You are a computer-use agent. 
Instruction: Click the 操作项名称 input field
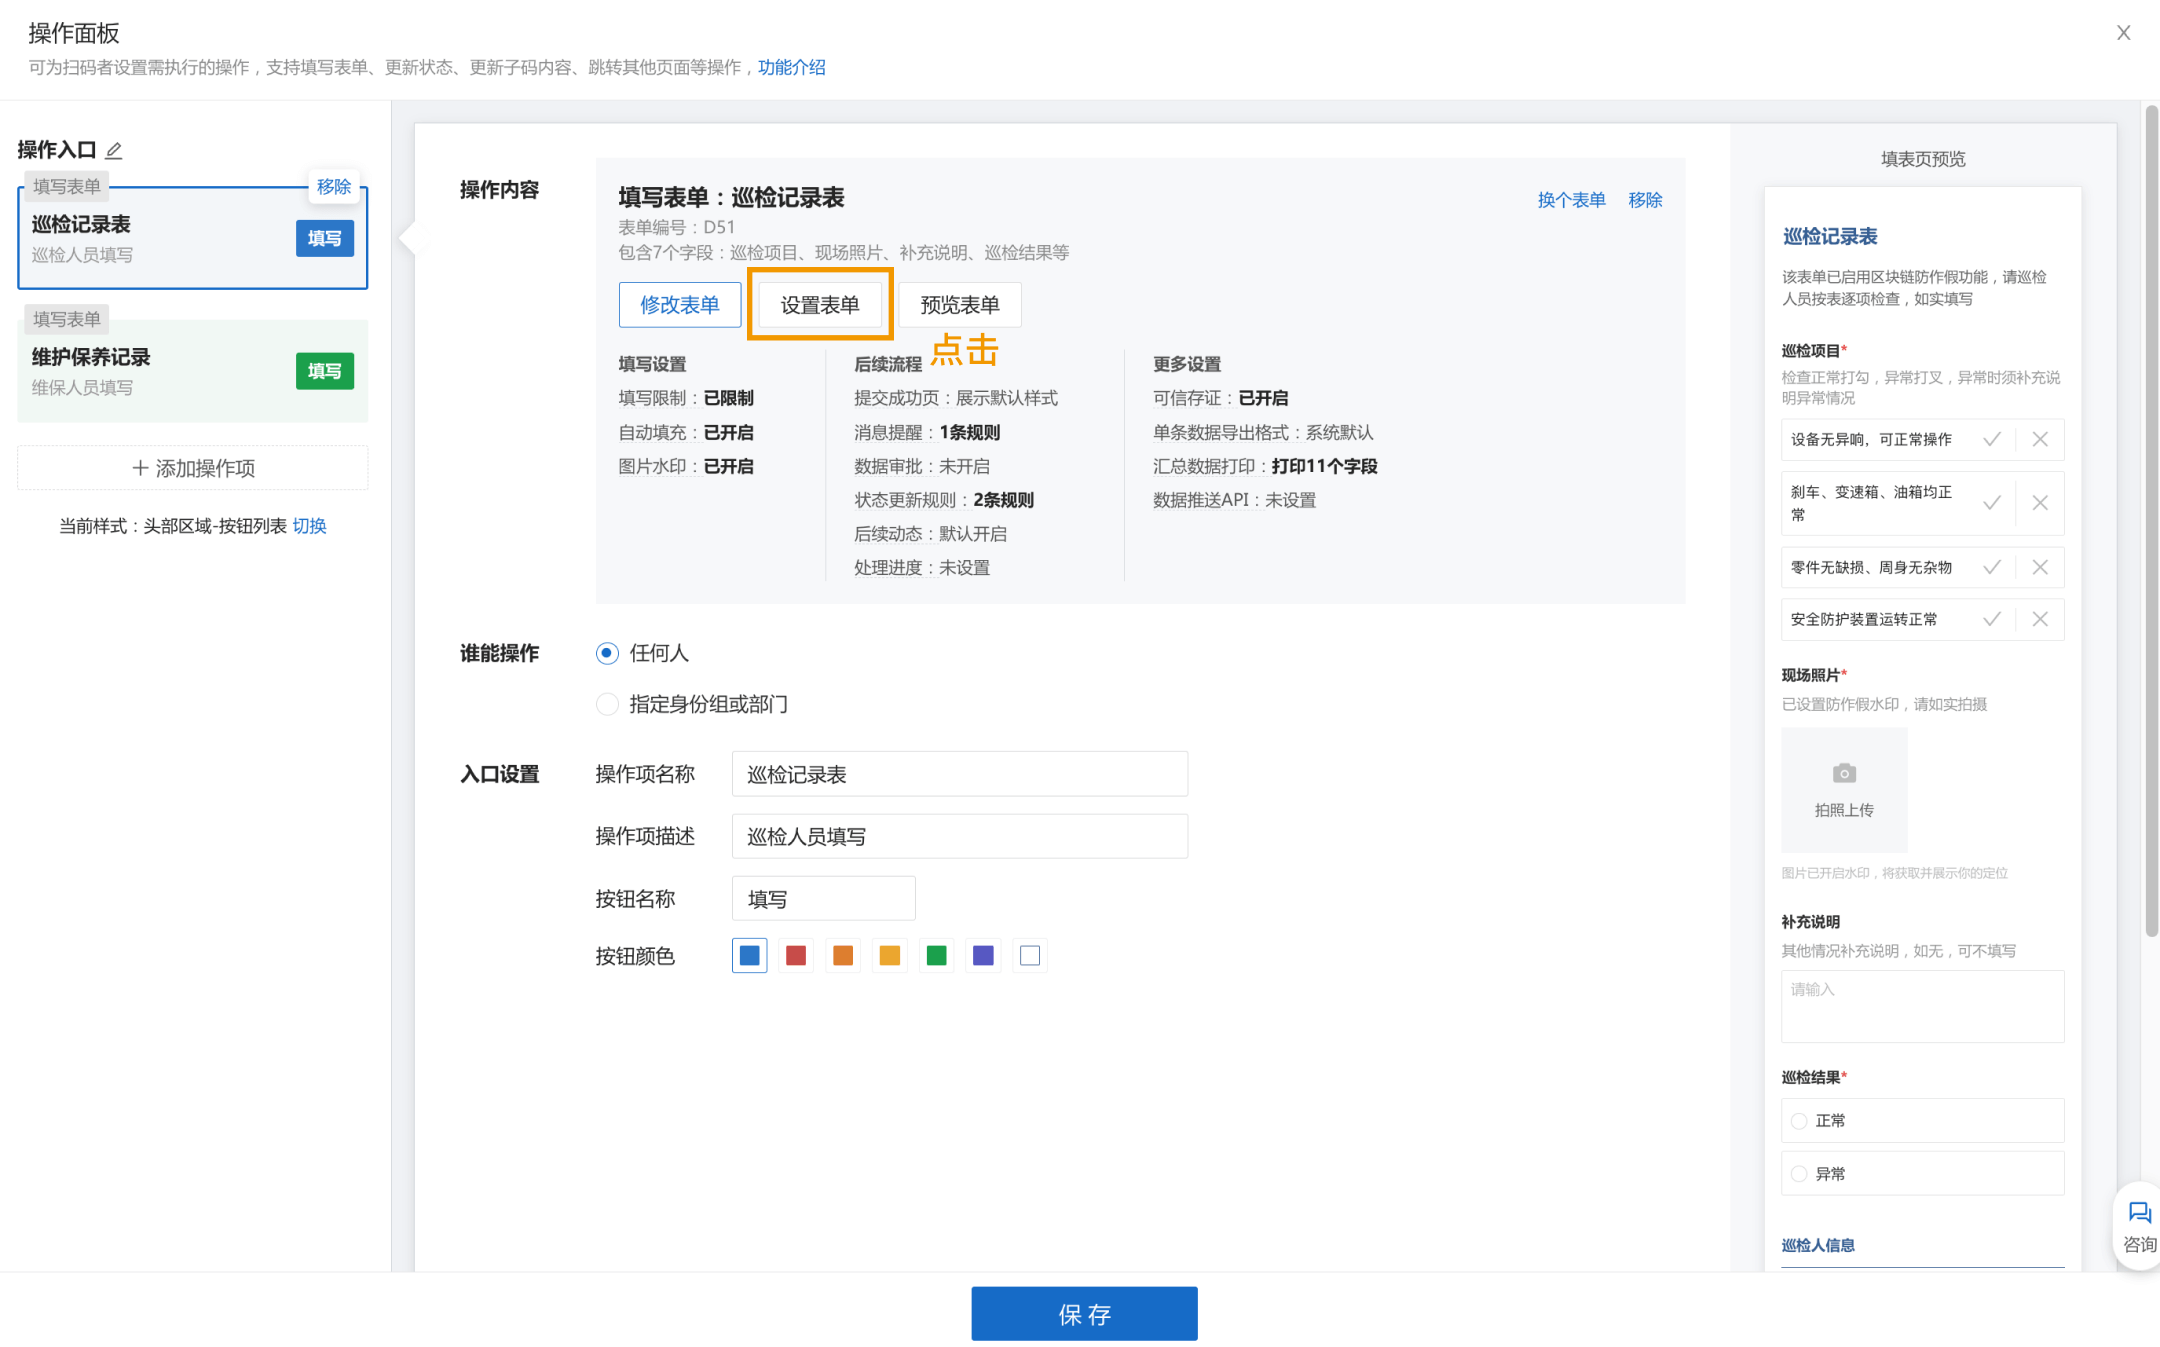click(960, 774)
